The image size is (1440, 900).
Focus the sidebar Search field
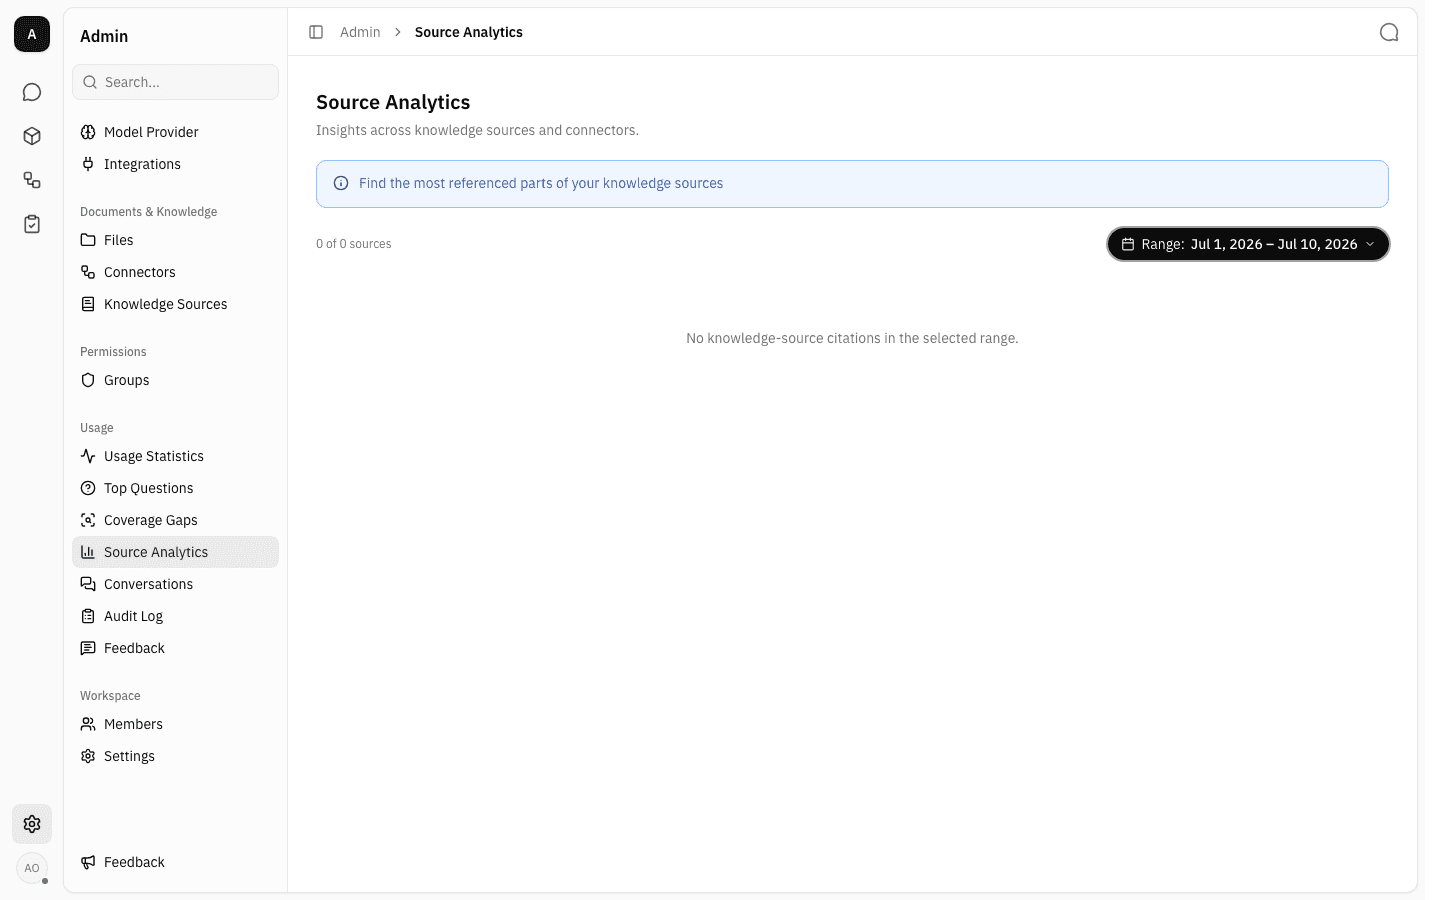[175, 82]
